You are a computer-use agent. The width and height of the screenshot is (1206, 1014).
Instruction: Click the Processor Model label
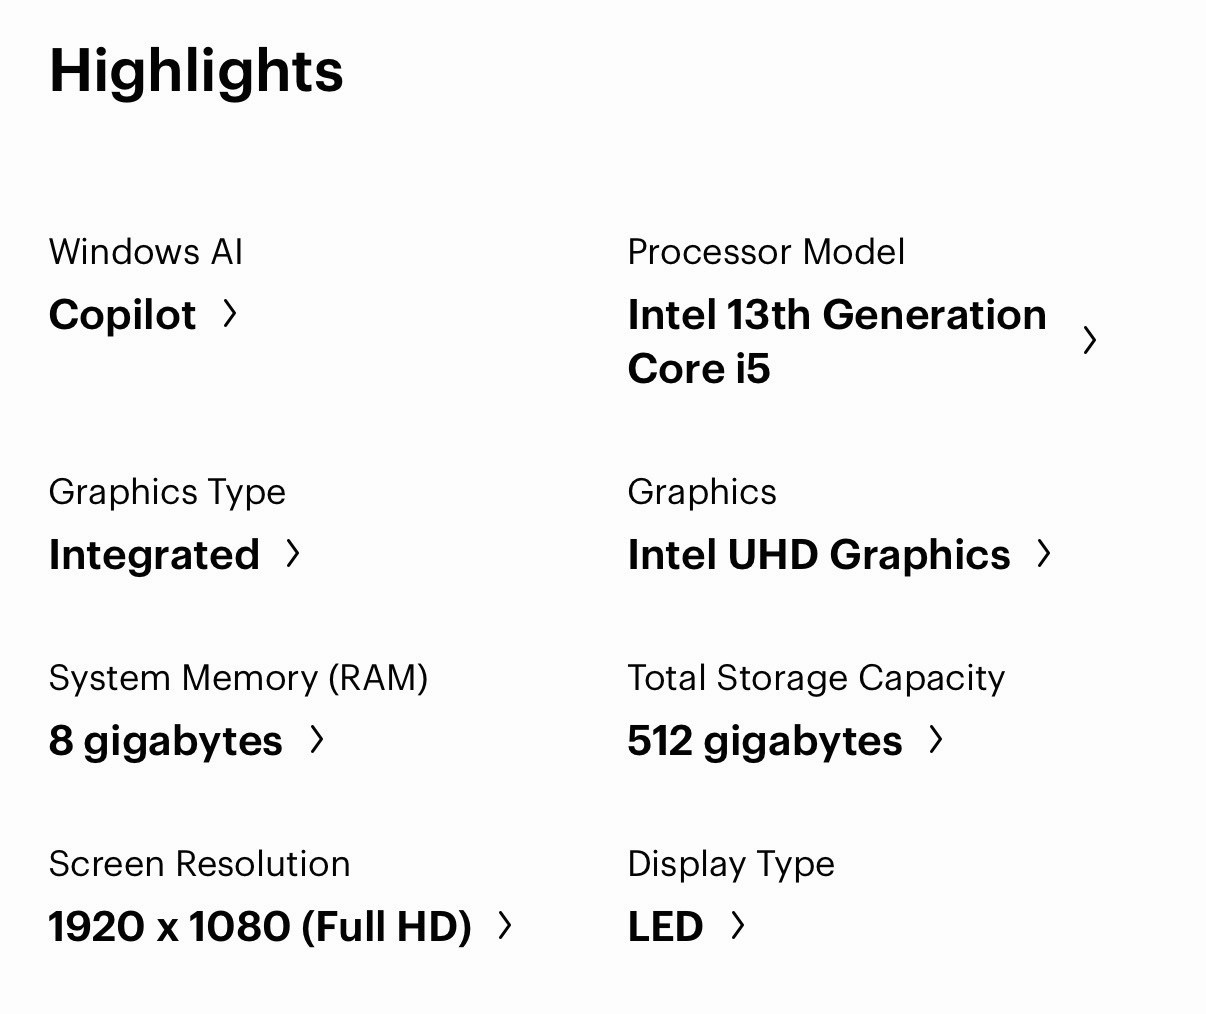(x=766, y=252)
